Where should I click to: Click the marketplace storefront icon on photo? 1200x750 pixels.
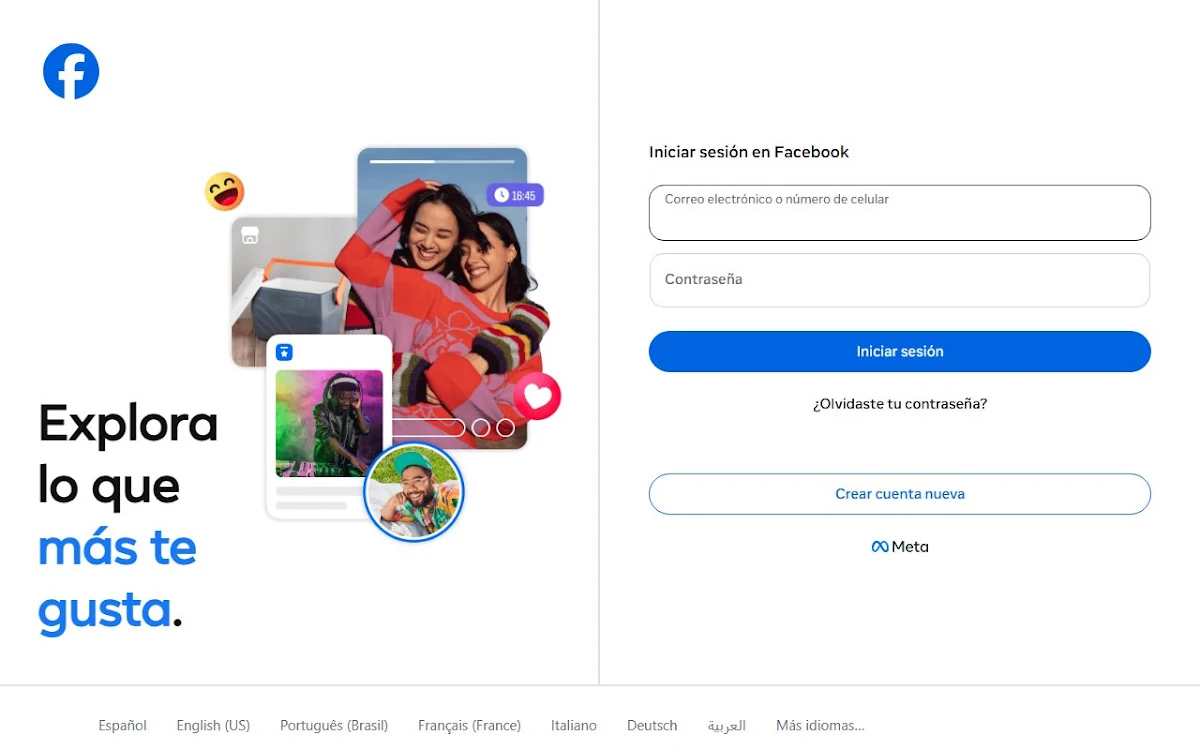tap(250, 235)
